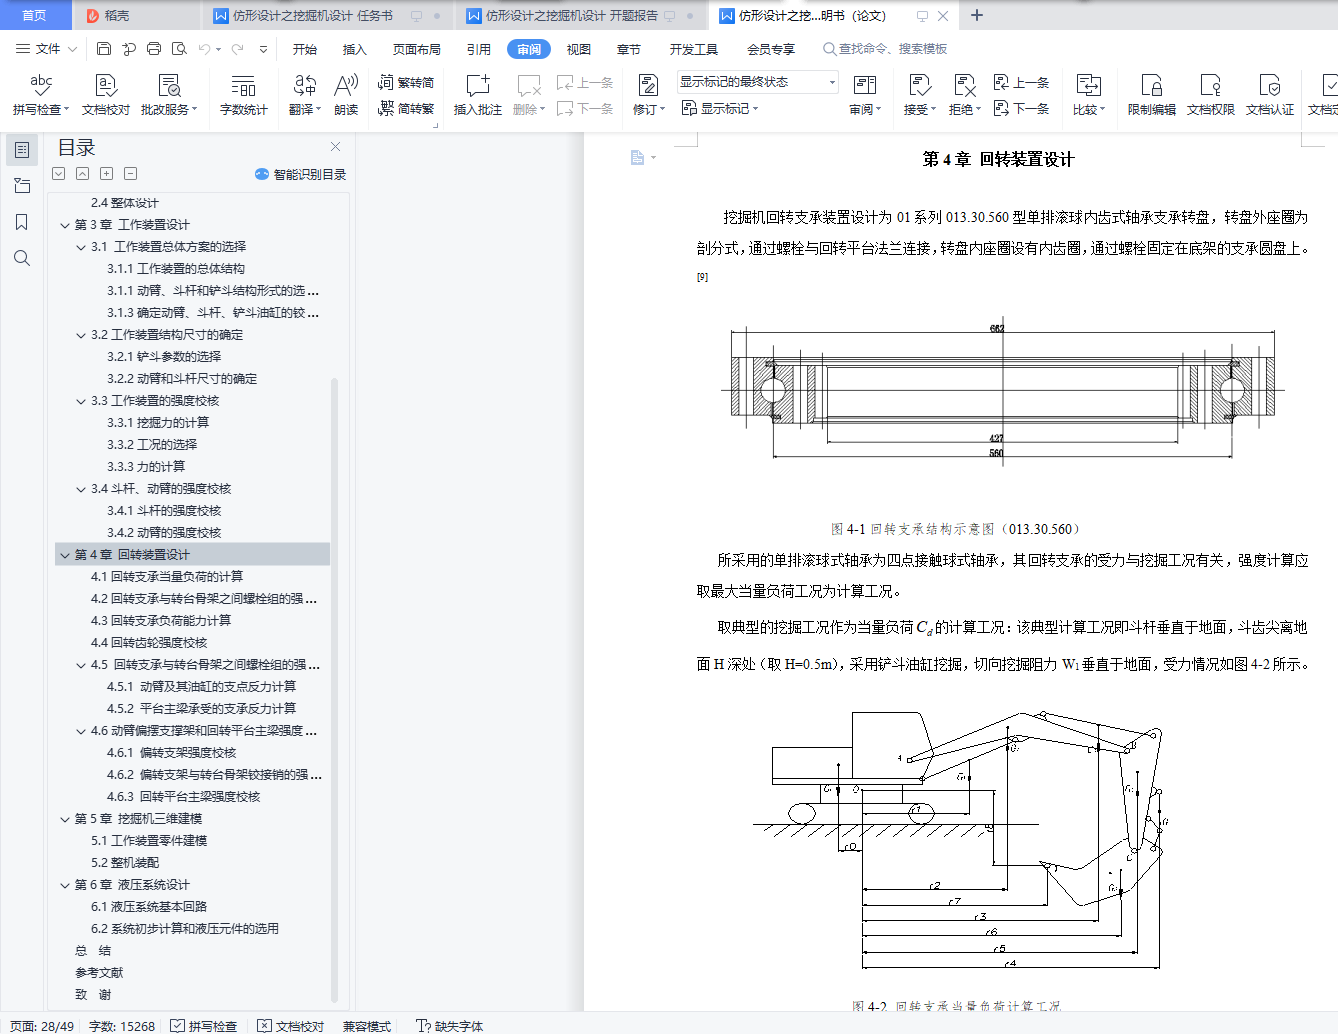Screen dimensions: 1338x1034
Task: Undo the last action
Action: (x=205, y=49)
